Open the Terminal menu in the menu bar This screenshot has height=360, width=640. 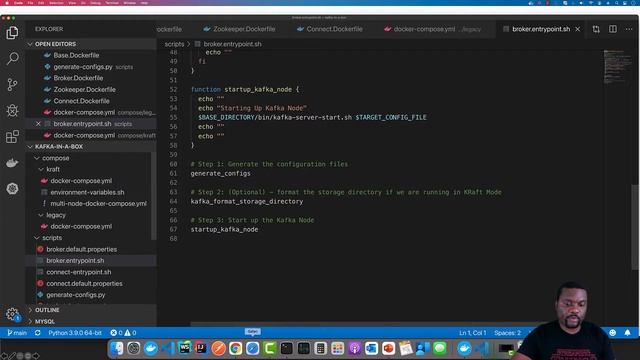pyautogui.click(x=112, y=3)
